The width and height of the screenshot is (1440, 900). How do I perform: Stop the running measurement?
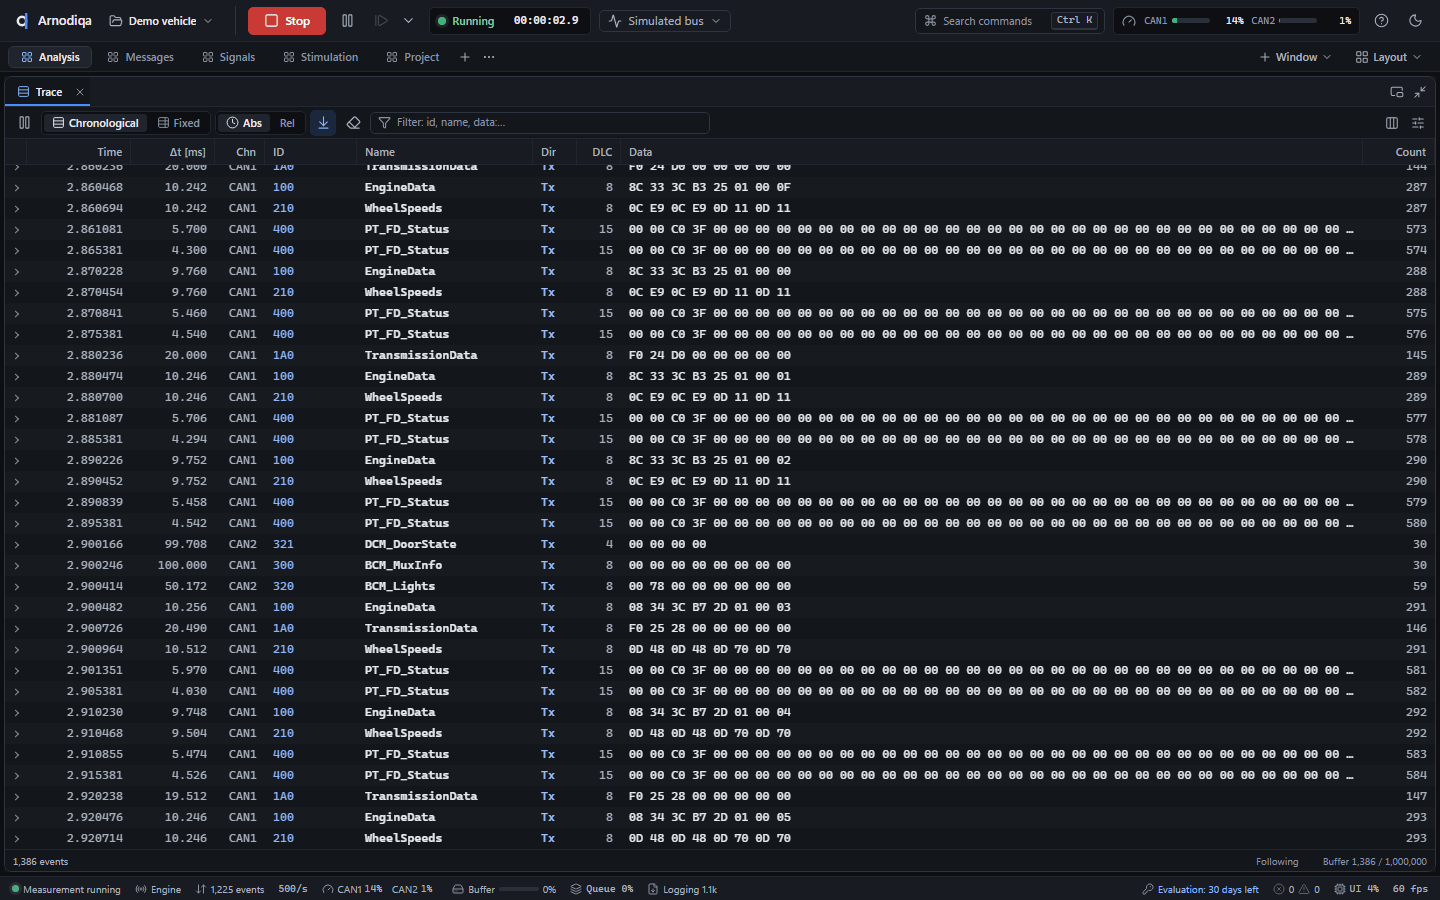point(287,20)
